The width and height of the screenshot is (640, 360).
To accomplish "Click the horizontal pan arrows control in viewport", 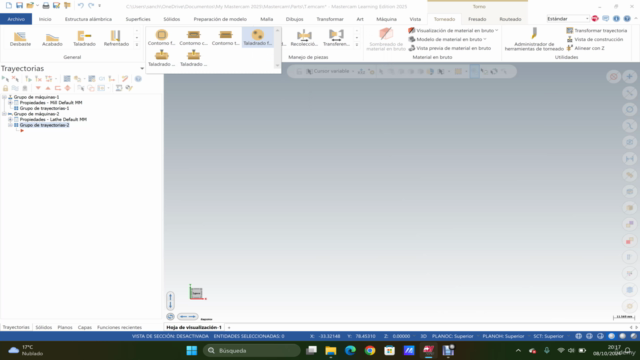I will point(187,317).
